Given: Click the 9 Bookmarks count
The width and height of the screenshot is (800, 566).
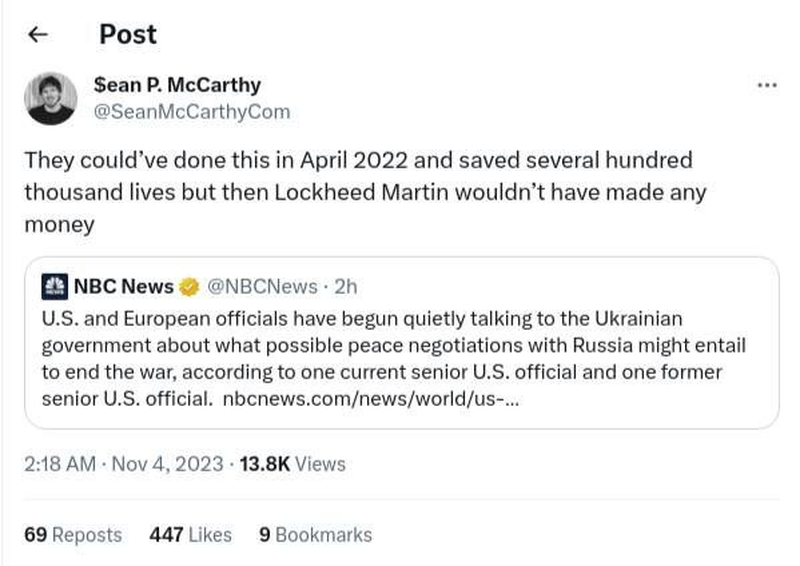Looking at the screenshot, I should tap(315, 535).
